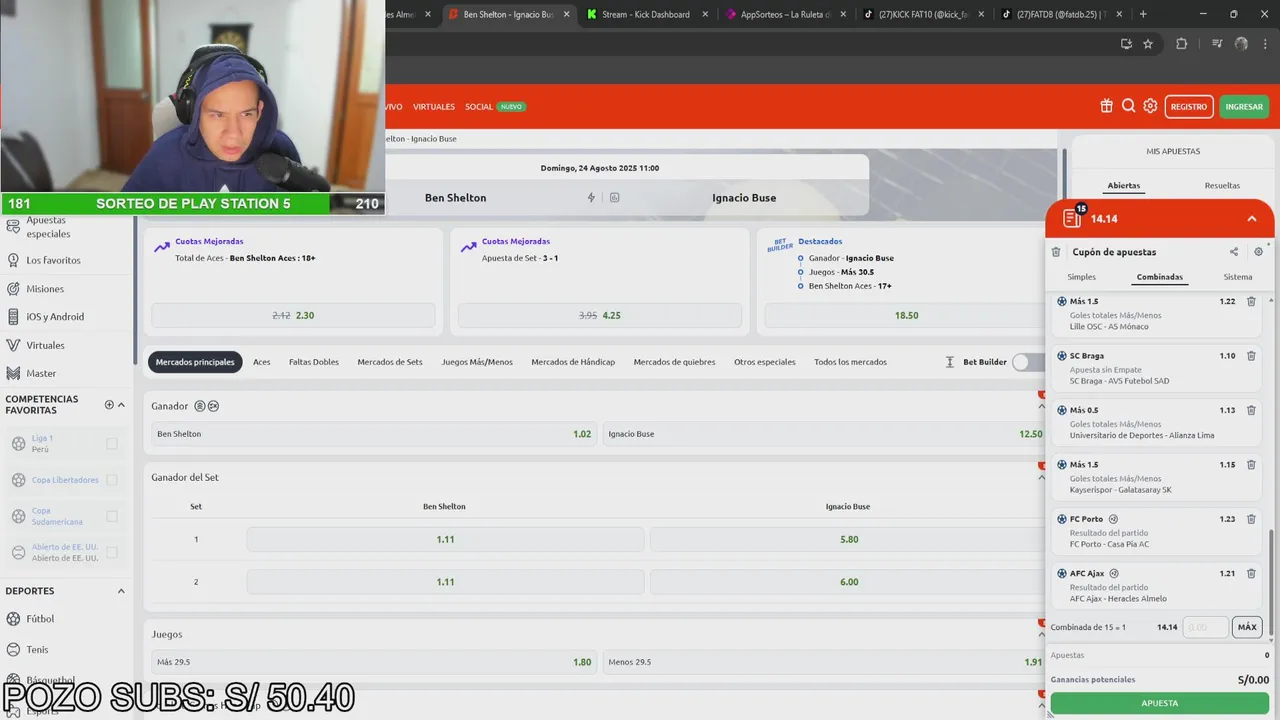Open a new browser tab with plus

[1143, 14]
